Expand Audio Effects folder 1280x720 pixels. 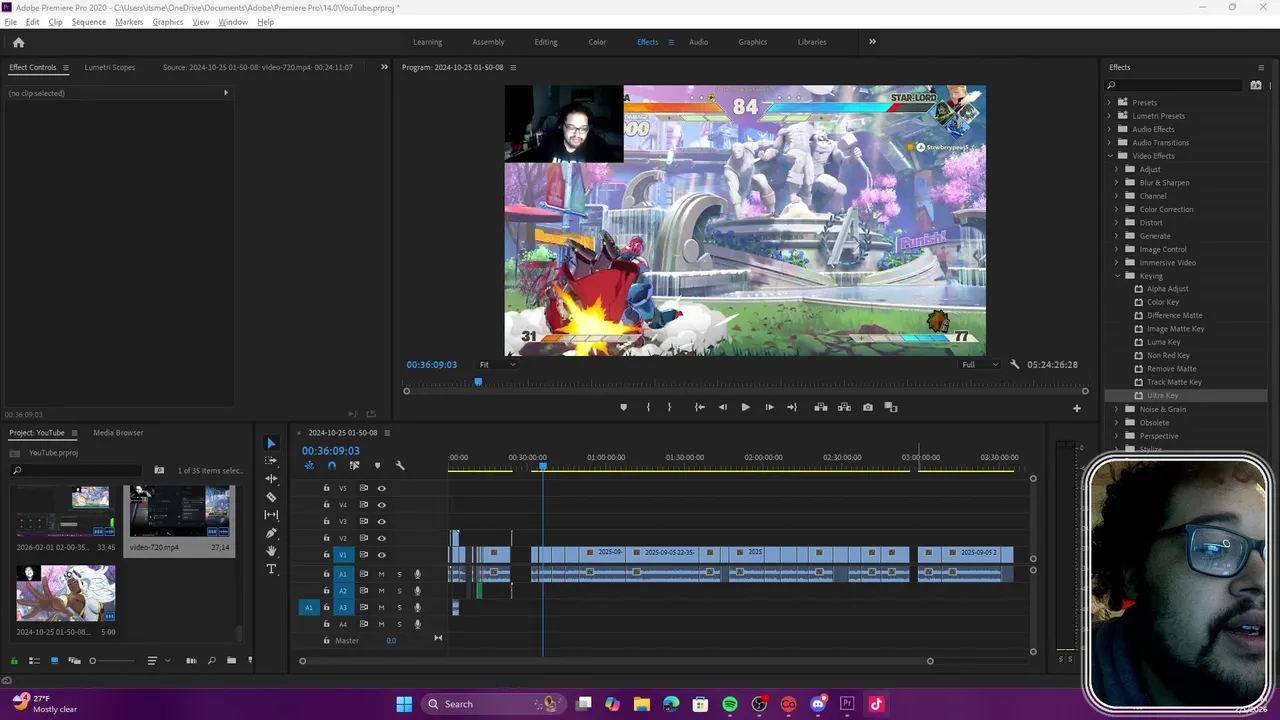[1109, 129]
